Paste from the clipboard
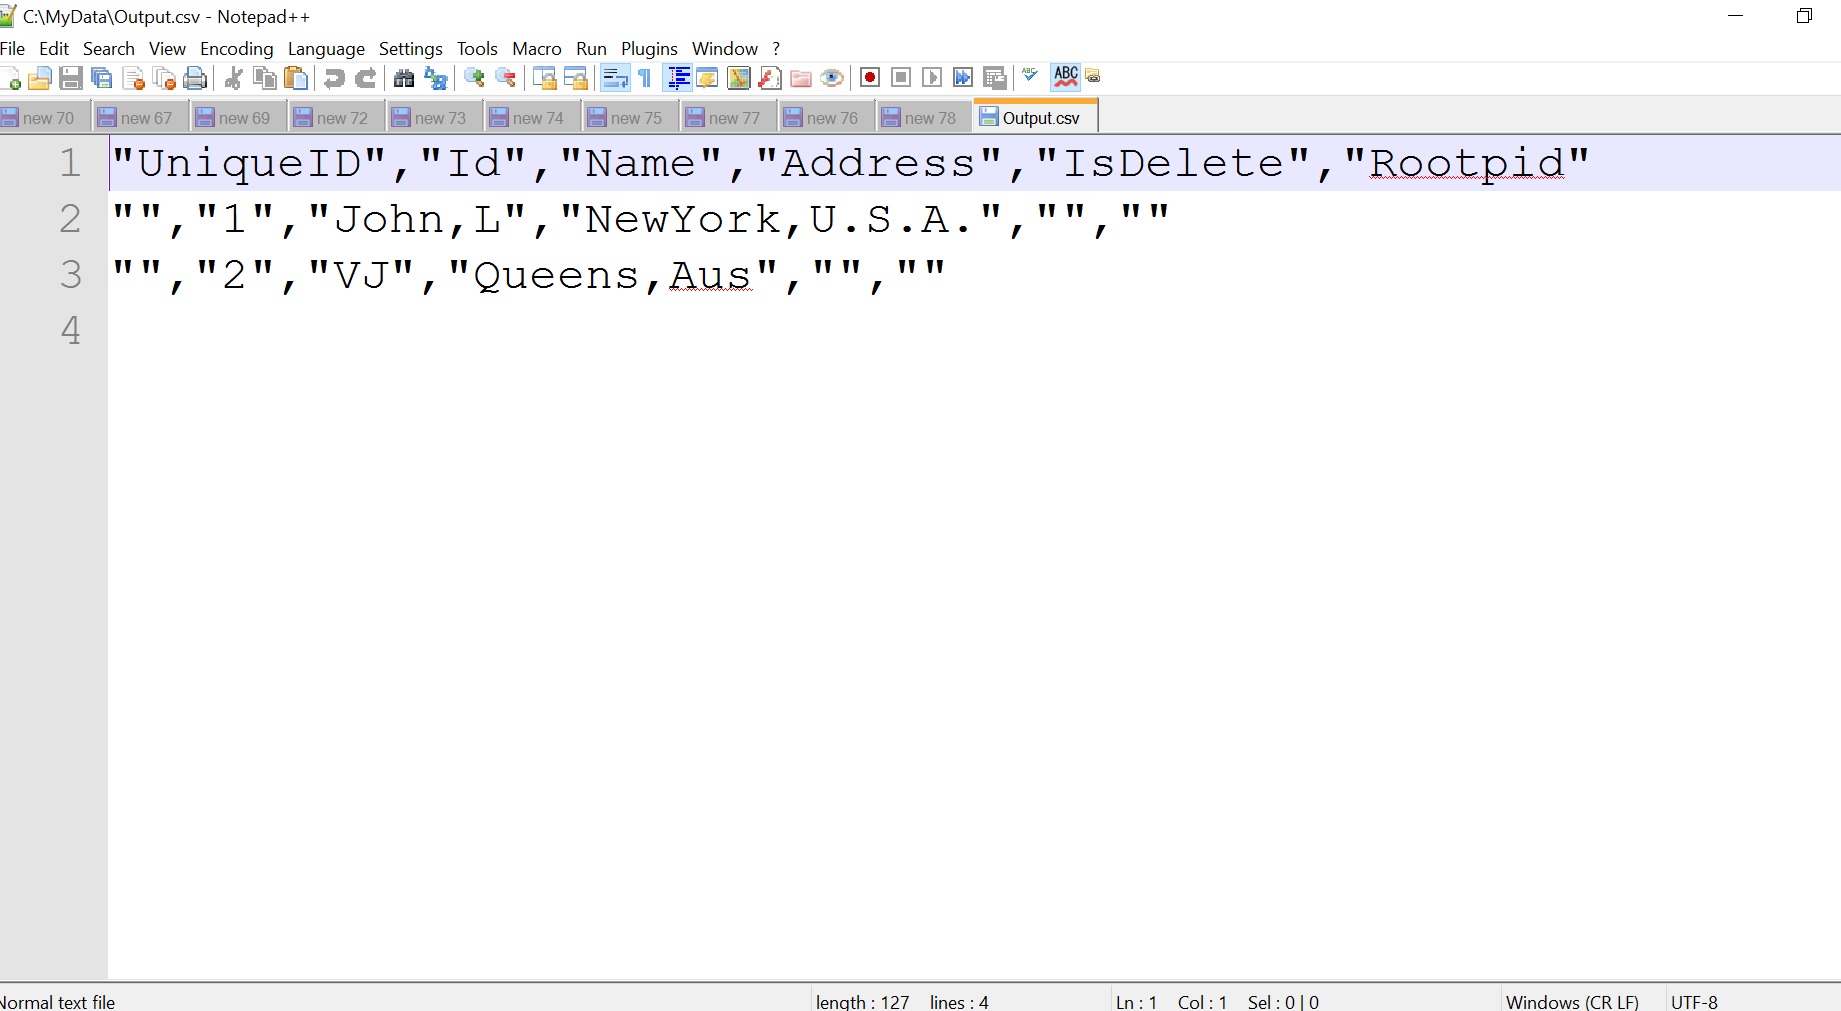Viewport: 1841px width, 1011px height. pyautogui.click(x=296, y=78)
